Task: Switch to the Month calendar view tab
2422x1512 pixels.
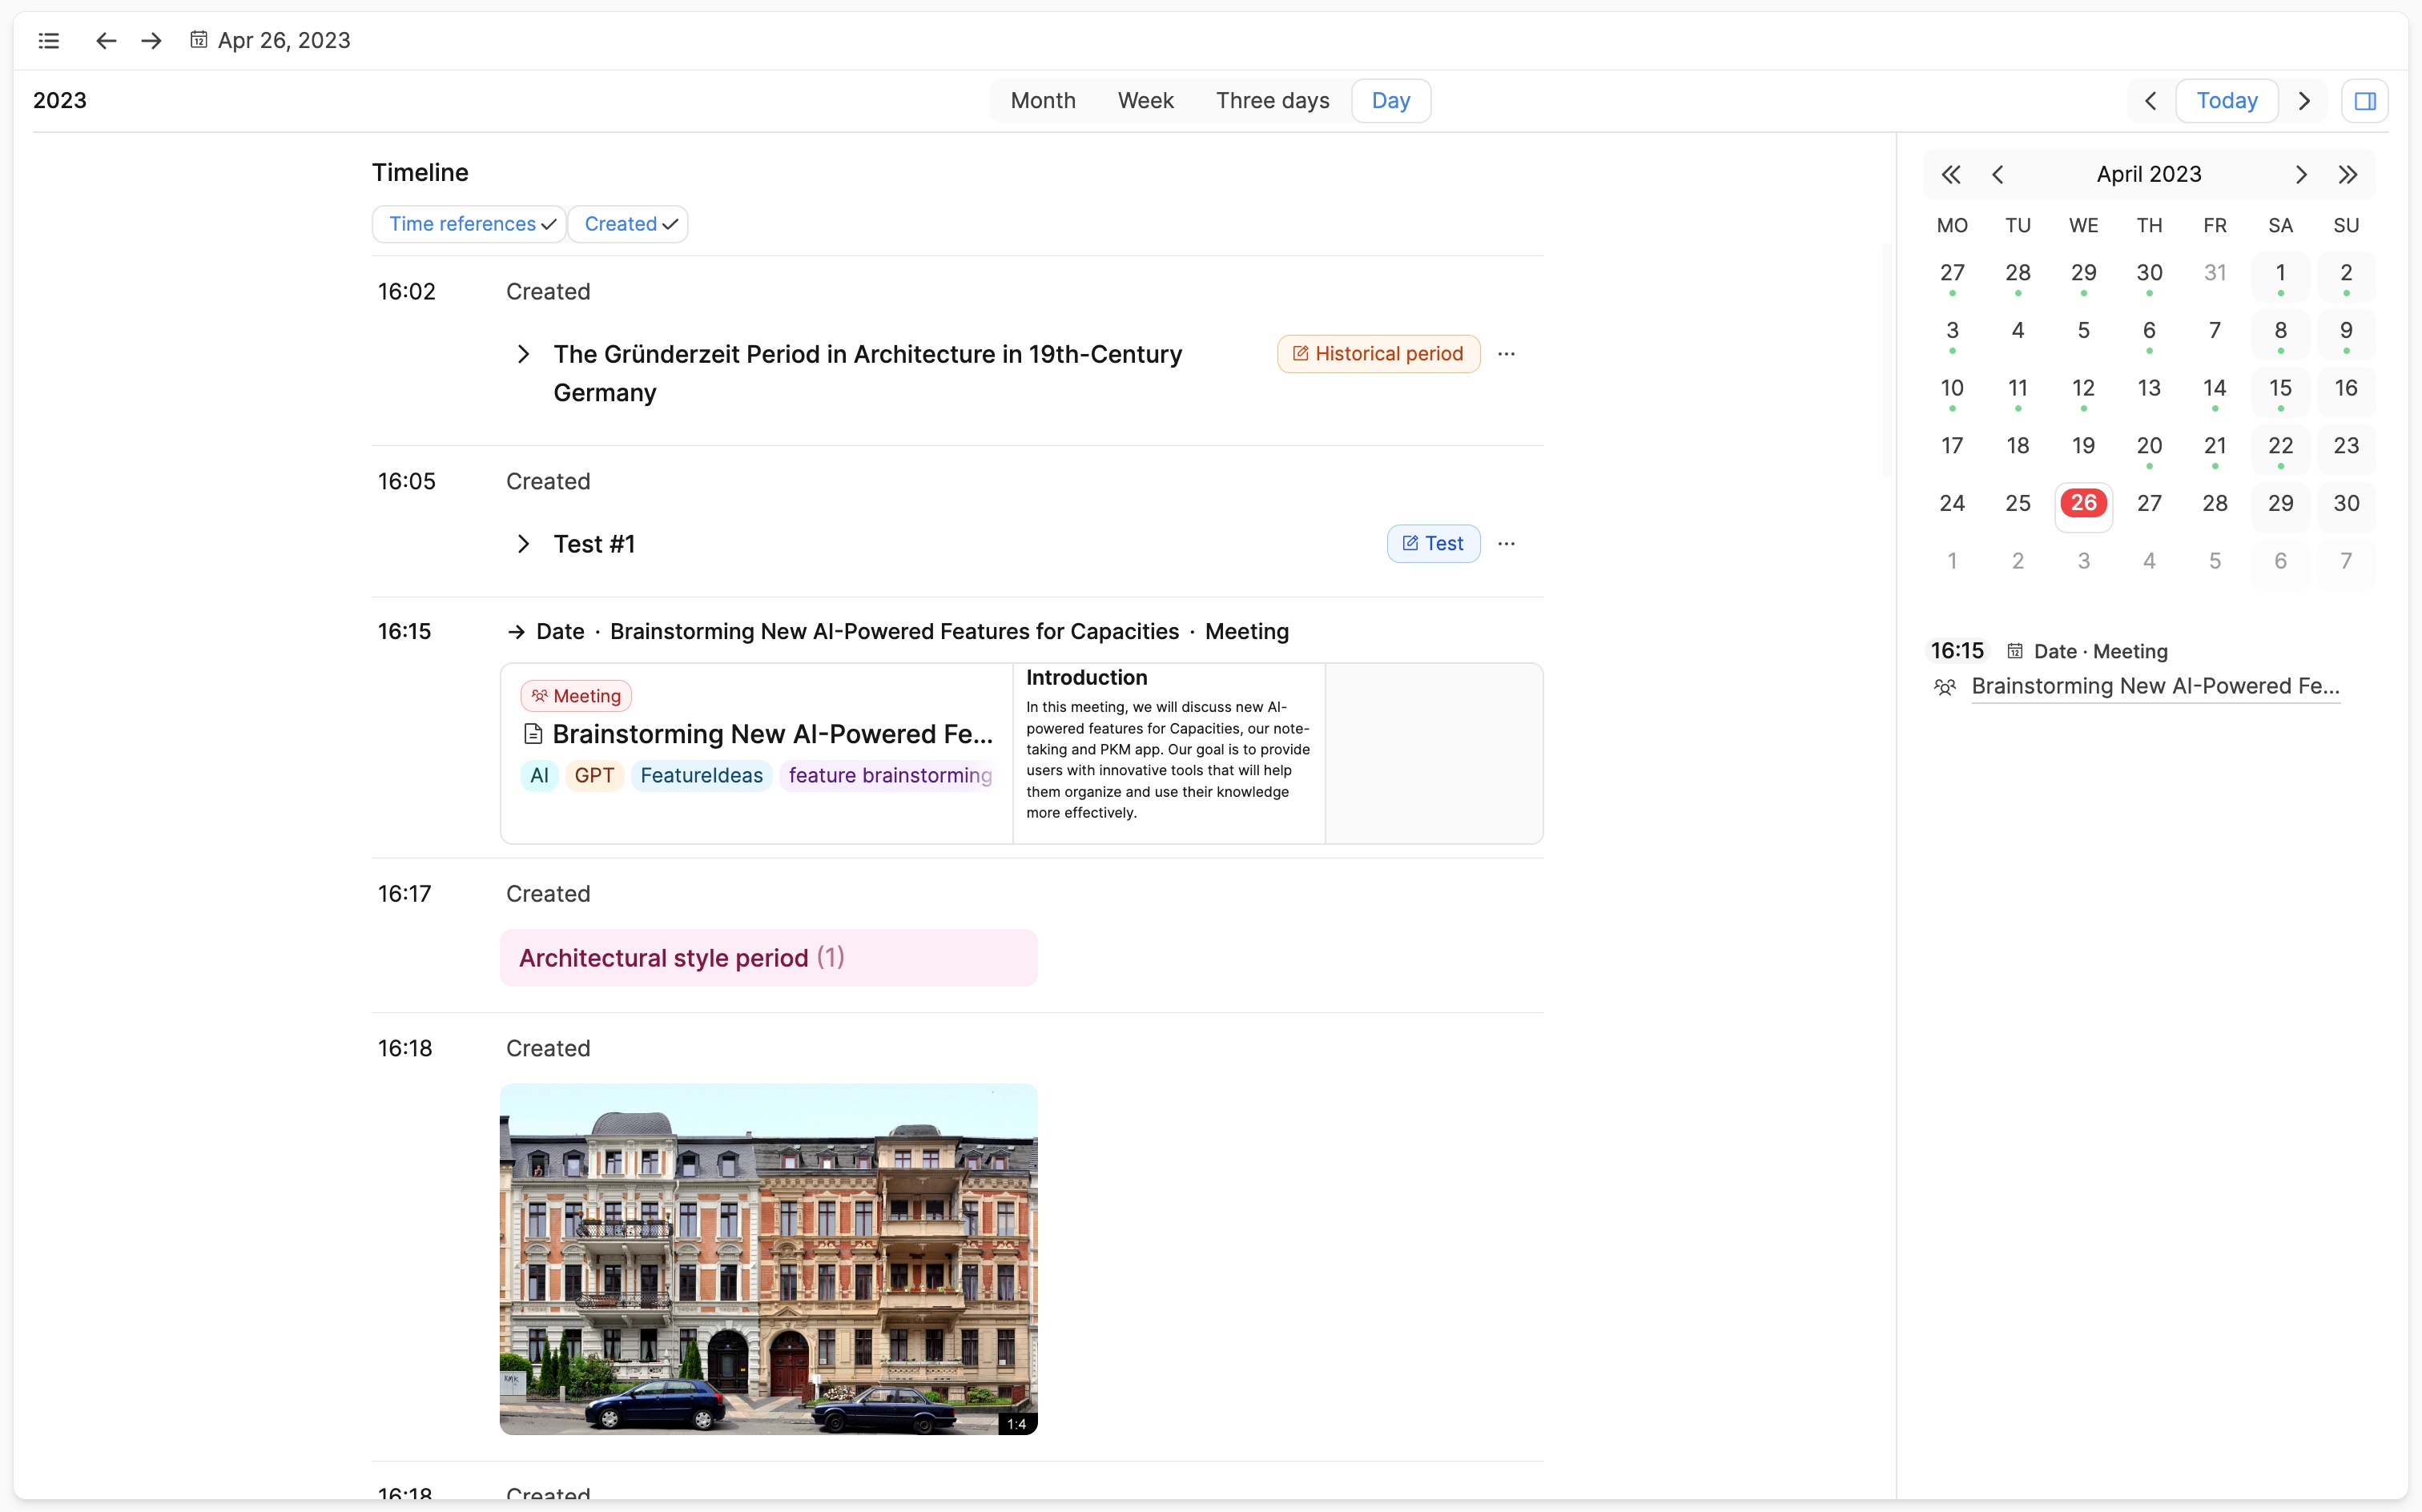Action: (x=1043, y=99)
